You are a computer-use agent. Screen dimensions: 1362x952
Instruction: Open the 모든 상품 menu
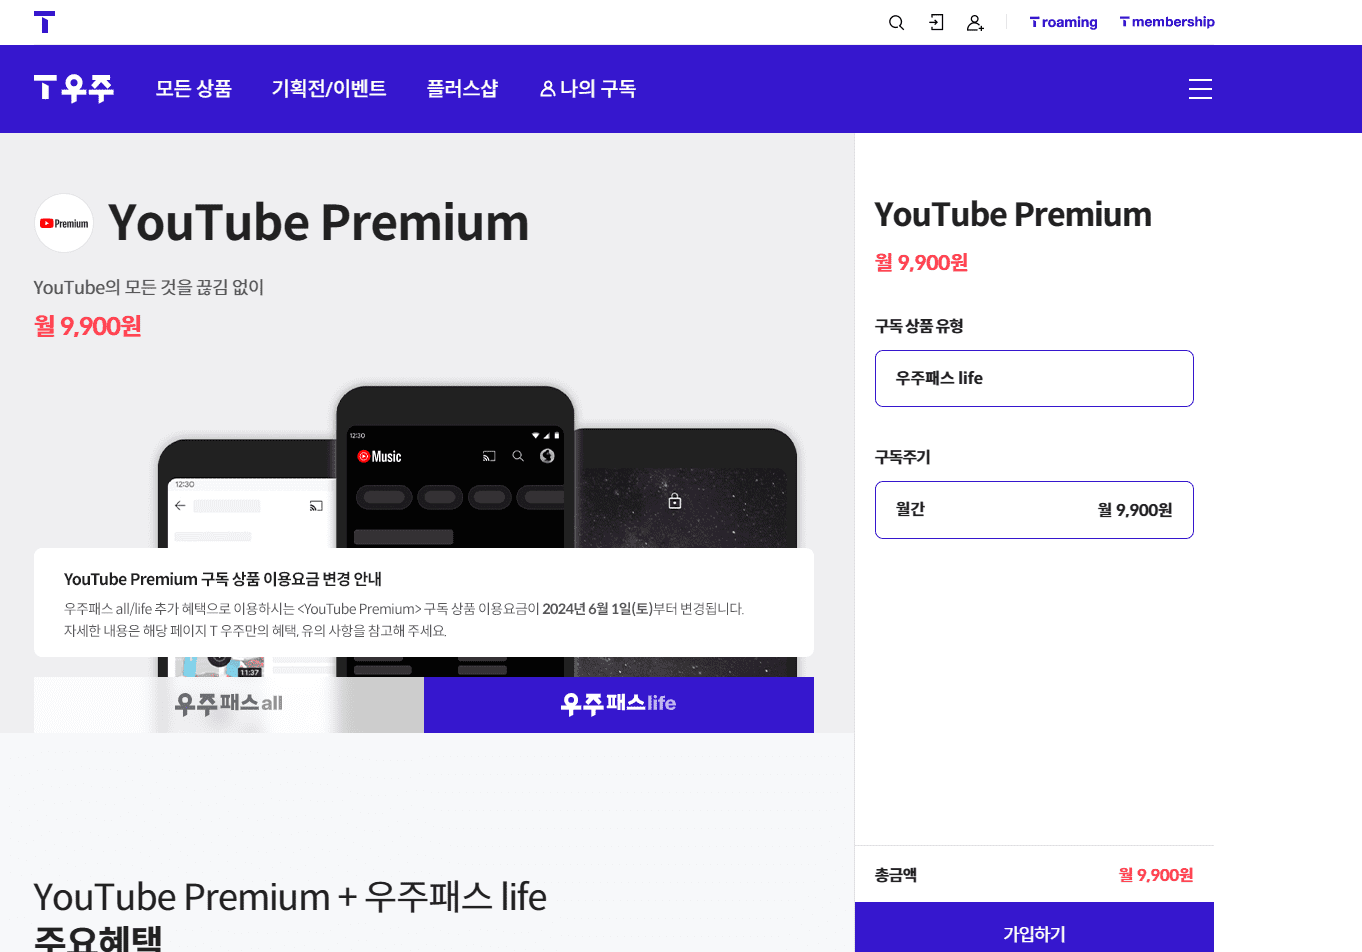194,89
